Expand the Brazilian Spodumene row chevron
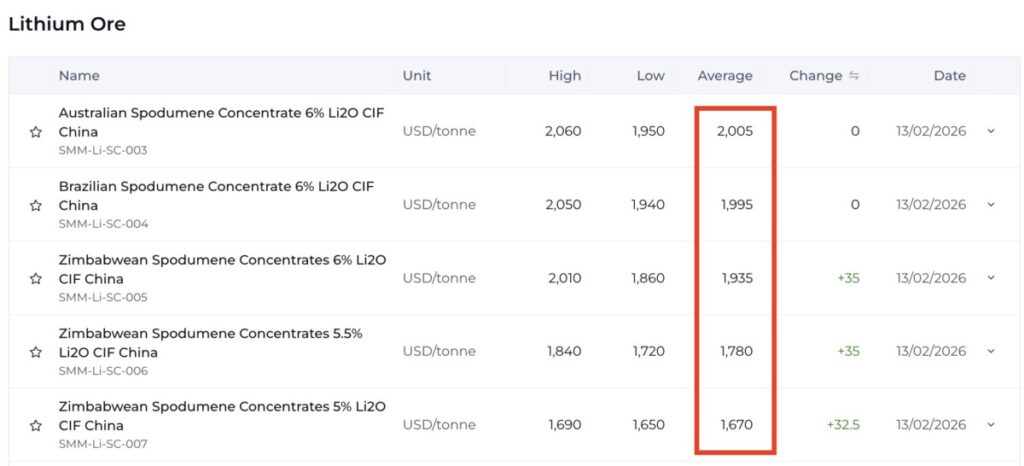 click(x=991, y=205)
